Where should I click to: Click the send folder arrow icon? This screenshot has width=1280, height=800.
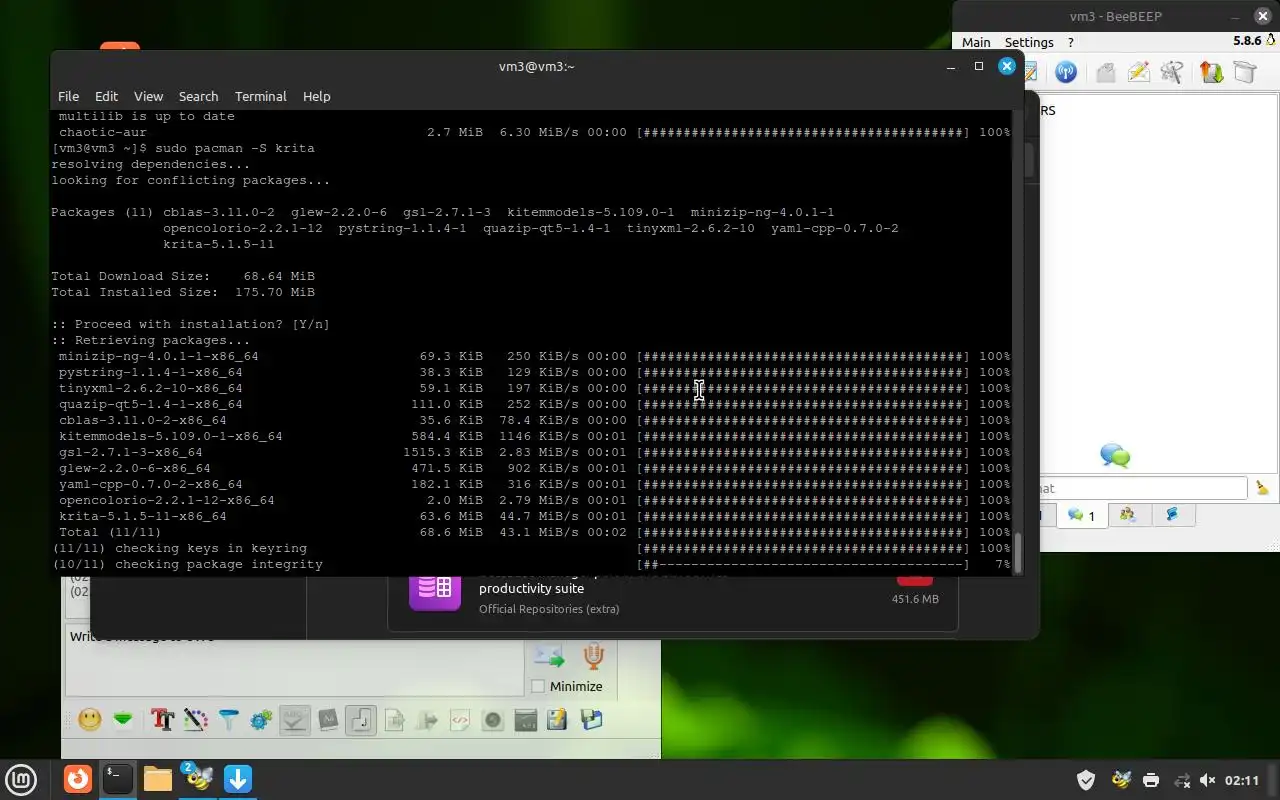pos(427,719)
